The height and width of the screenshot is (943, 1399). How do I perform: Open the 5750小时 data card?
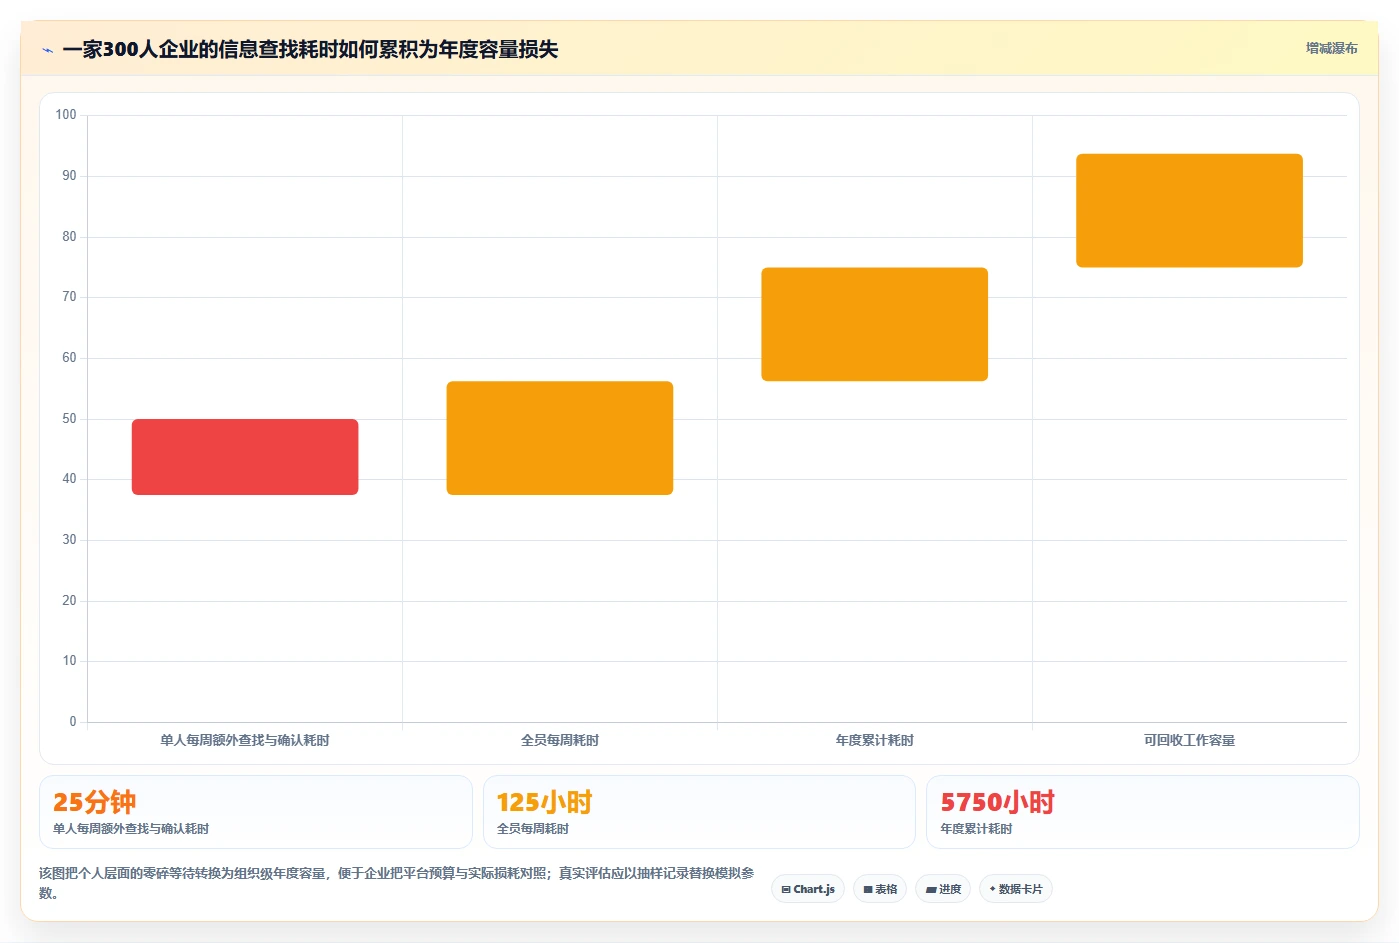(1143, 812)
